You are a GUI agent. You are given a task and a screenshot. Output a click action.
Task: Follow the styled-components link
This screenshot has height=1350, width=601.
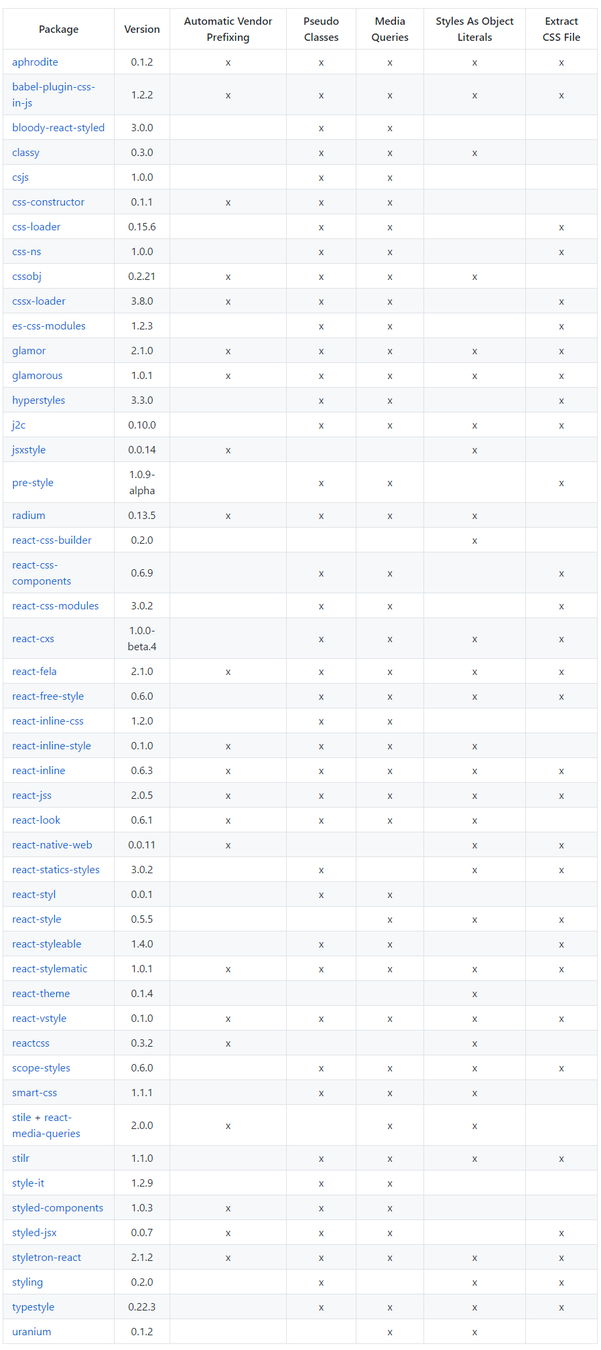(58, 1208)
